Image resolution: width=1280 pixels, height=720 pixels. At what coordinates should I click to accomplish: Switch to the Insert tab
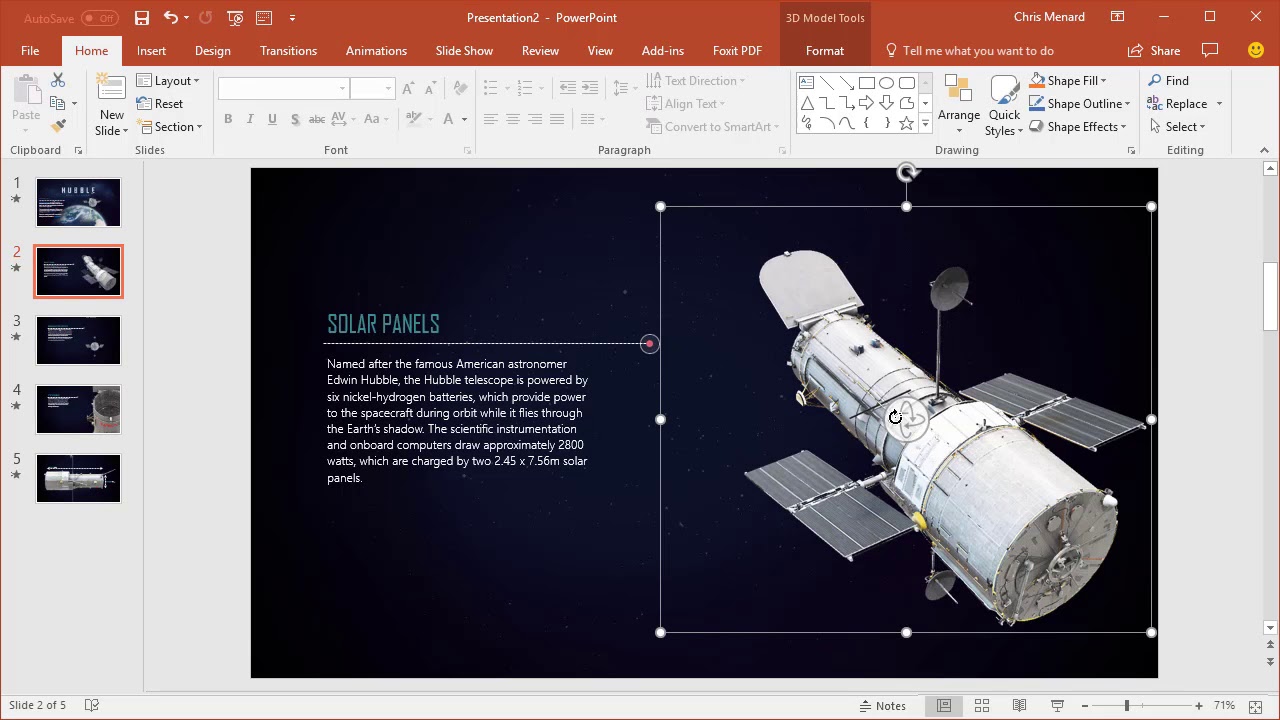click(152, 51)
